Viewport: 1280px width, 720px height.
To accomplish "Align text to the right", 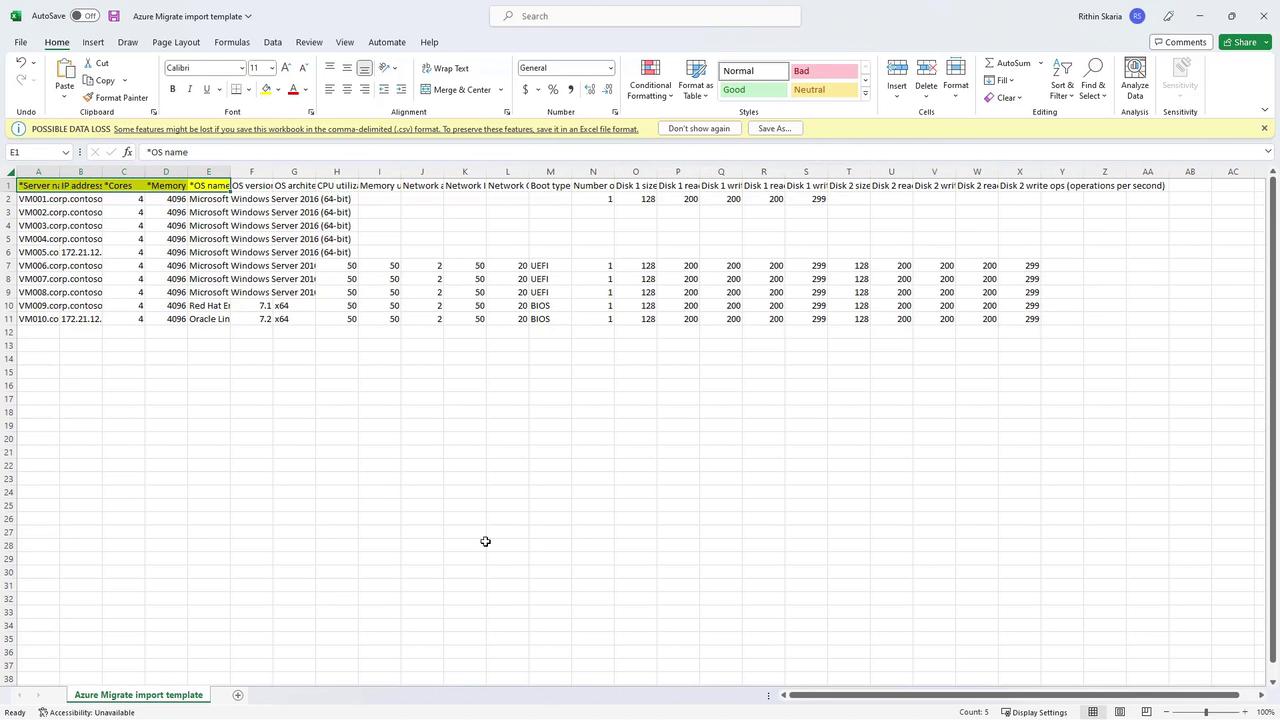I will click(364, 90).
